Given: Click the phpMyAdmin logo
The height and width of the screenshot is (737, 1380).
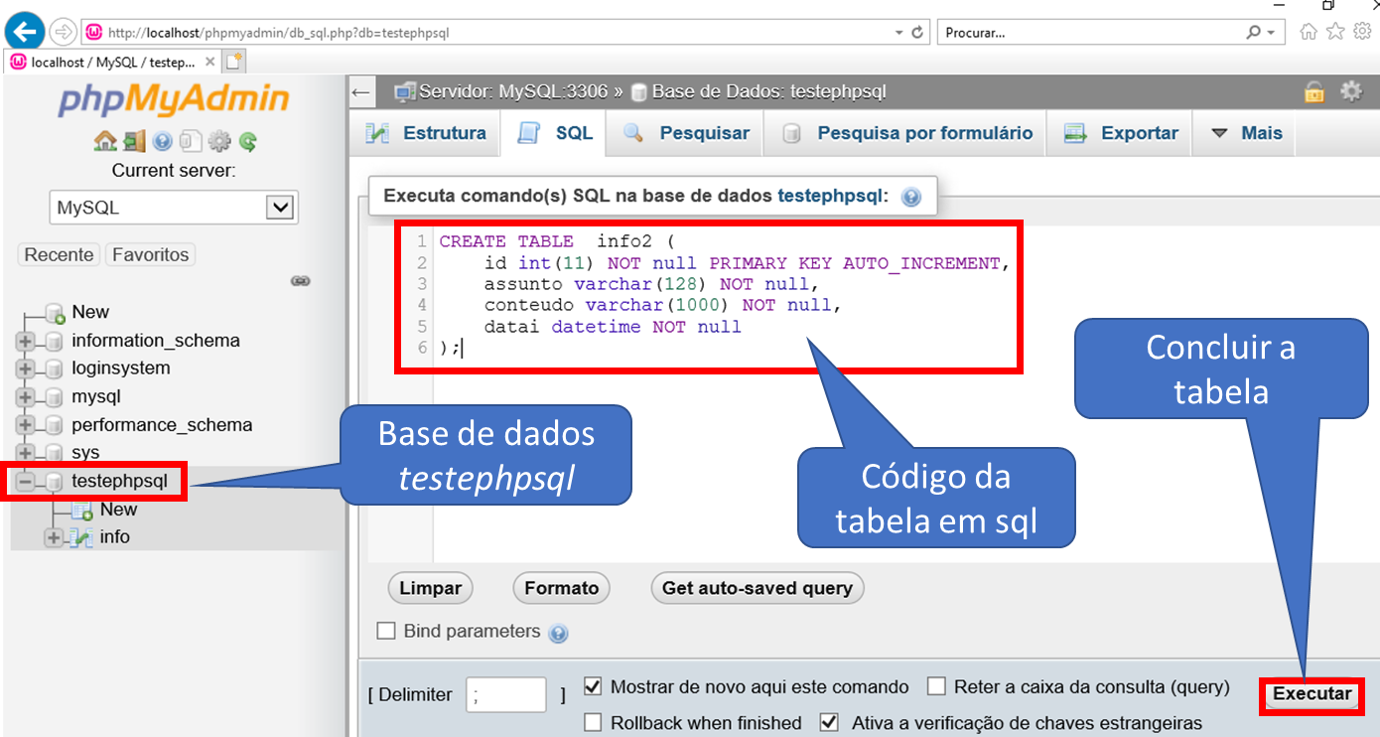Looking at the screenshot, I should (173, 99).
